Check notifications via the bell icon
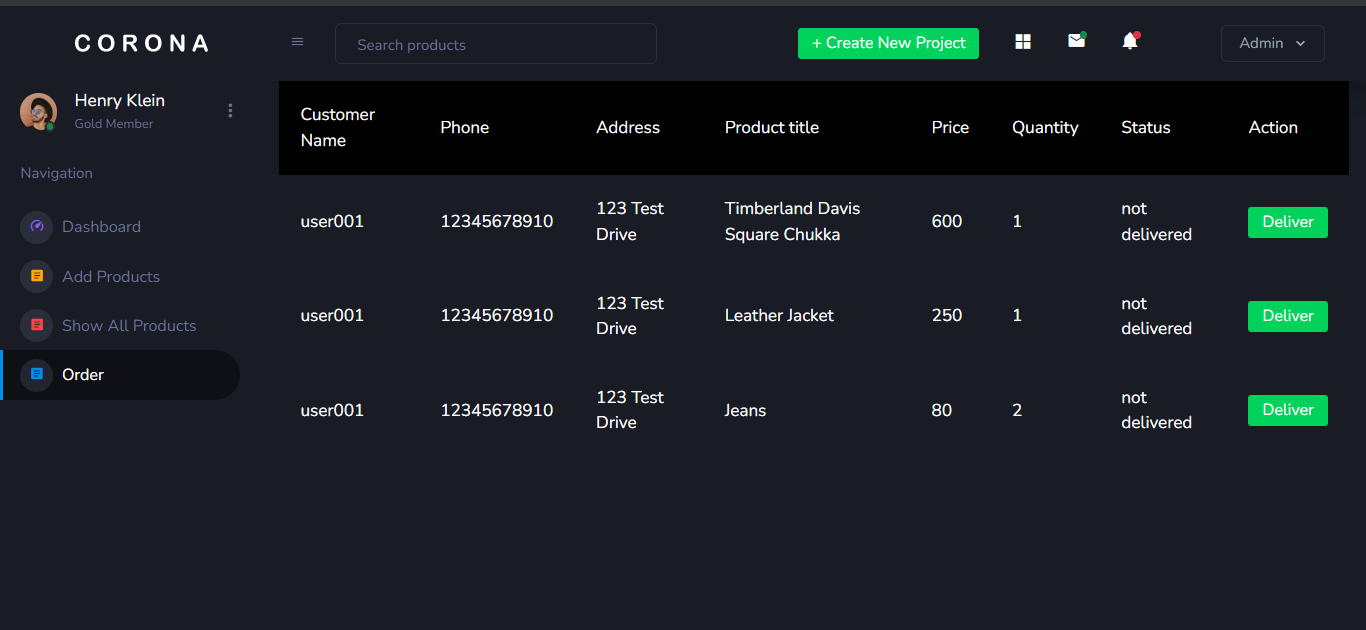 (x=1129, y=42)
